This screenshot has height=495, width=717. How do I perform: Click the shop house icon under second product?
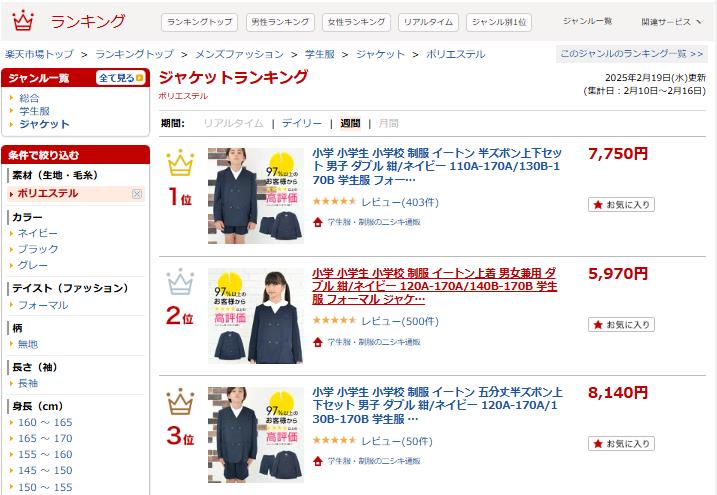click(x=318, y=342)
